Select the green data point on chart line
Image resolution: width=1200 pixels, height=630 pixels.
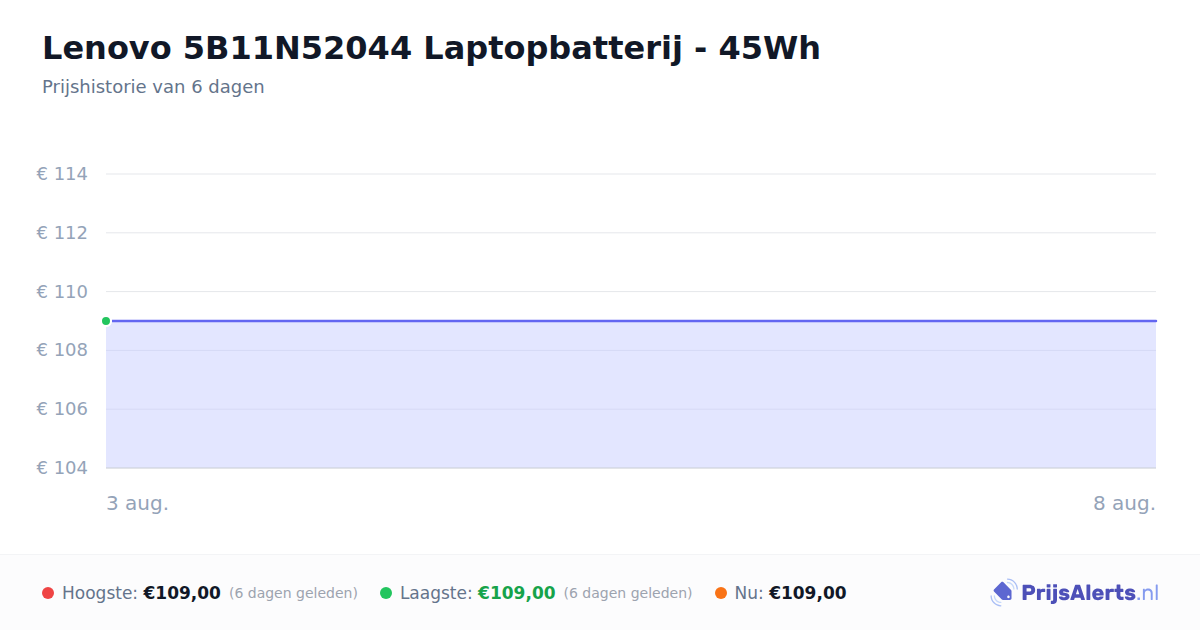tap(106, 321)
